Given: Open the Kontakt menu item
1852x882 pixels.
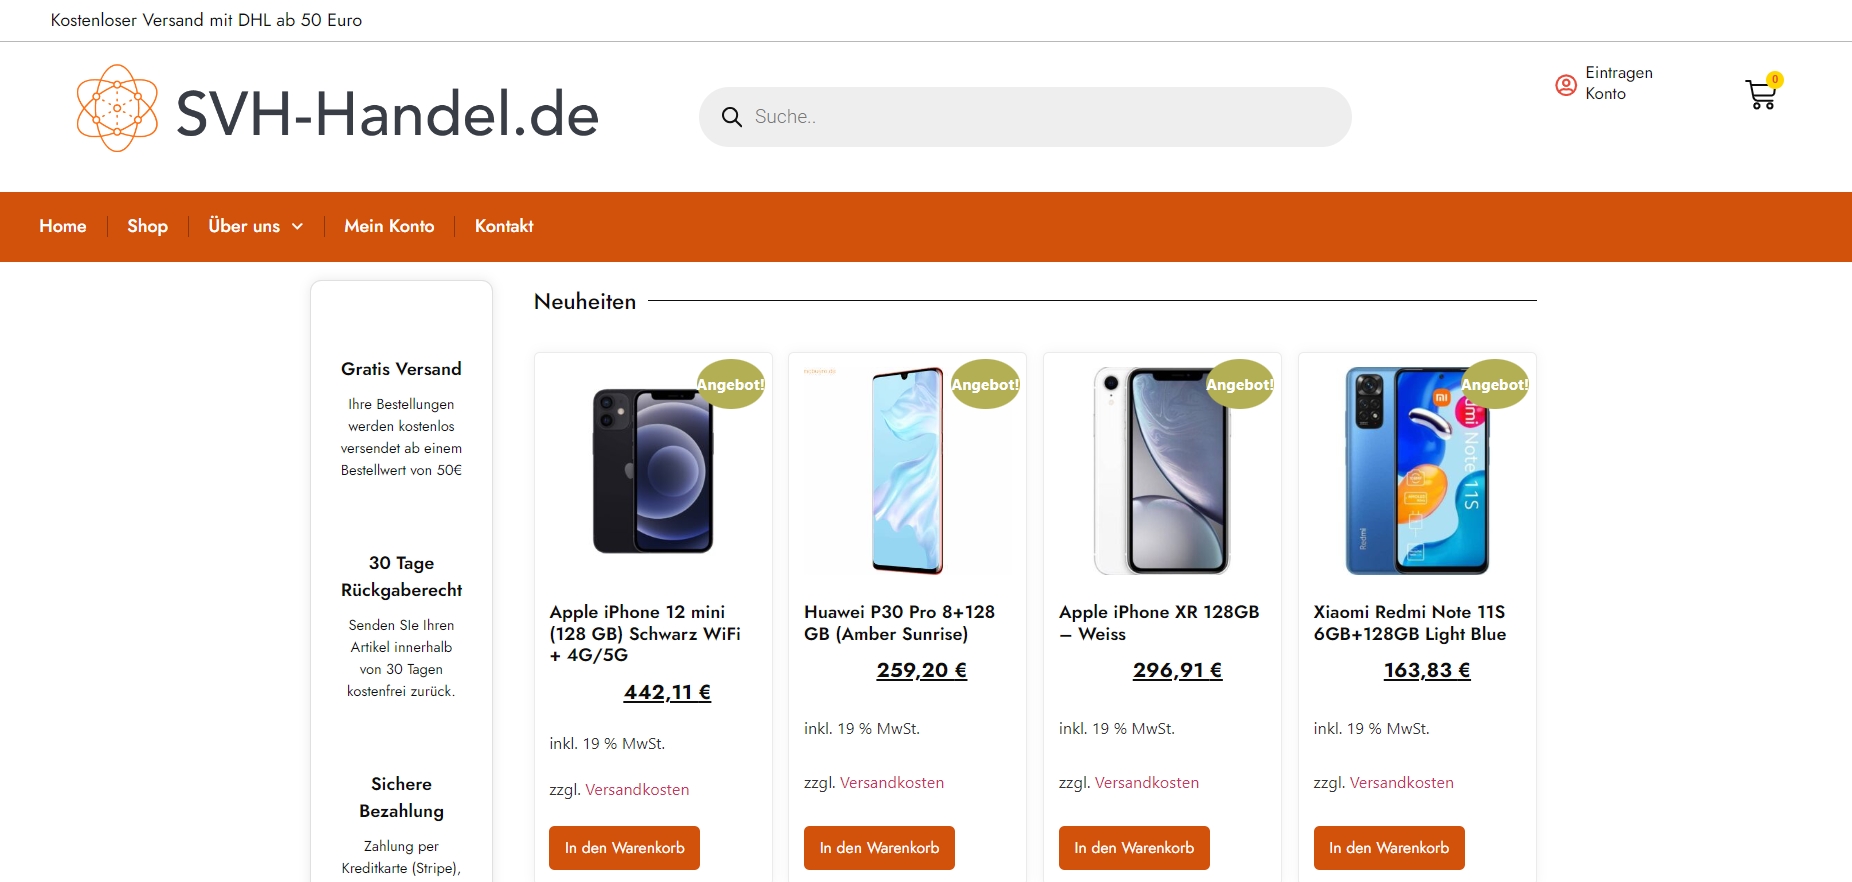Looking at the screenshot, I should (504, 226).
